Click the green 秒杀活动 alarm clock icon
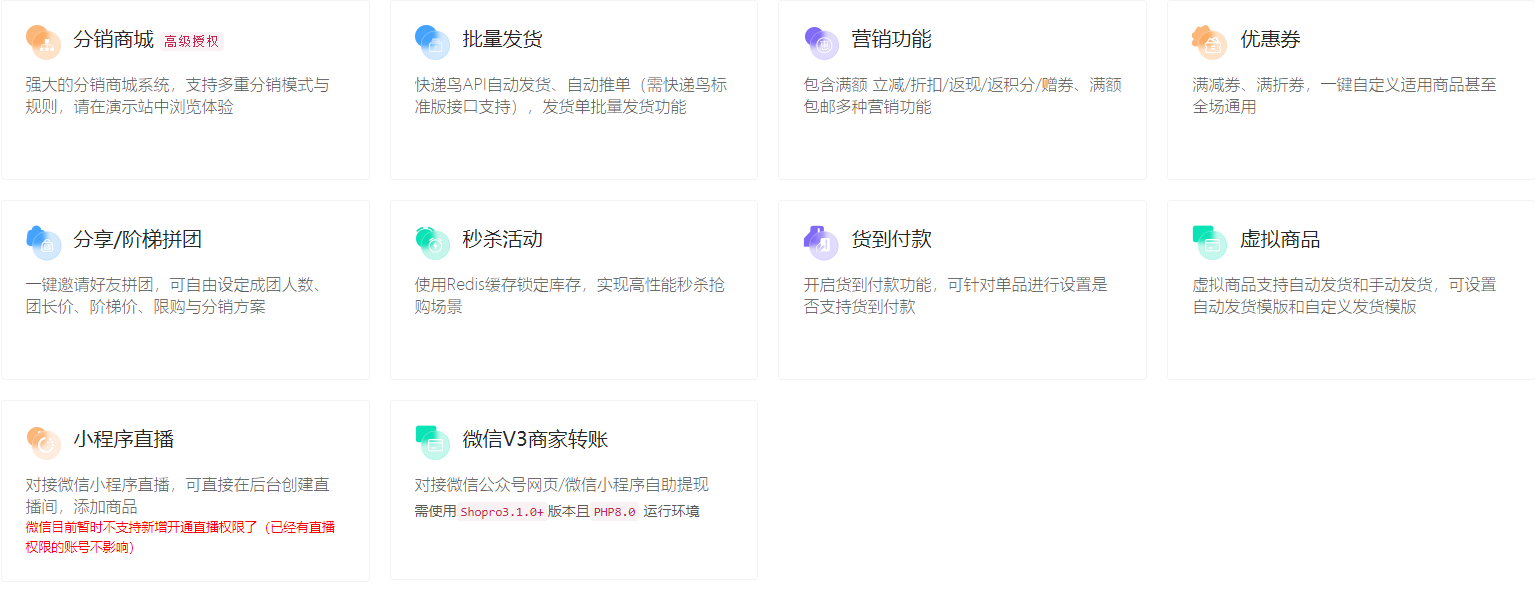 coord(432,241)
